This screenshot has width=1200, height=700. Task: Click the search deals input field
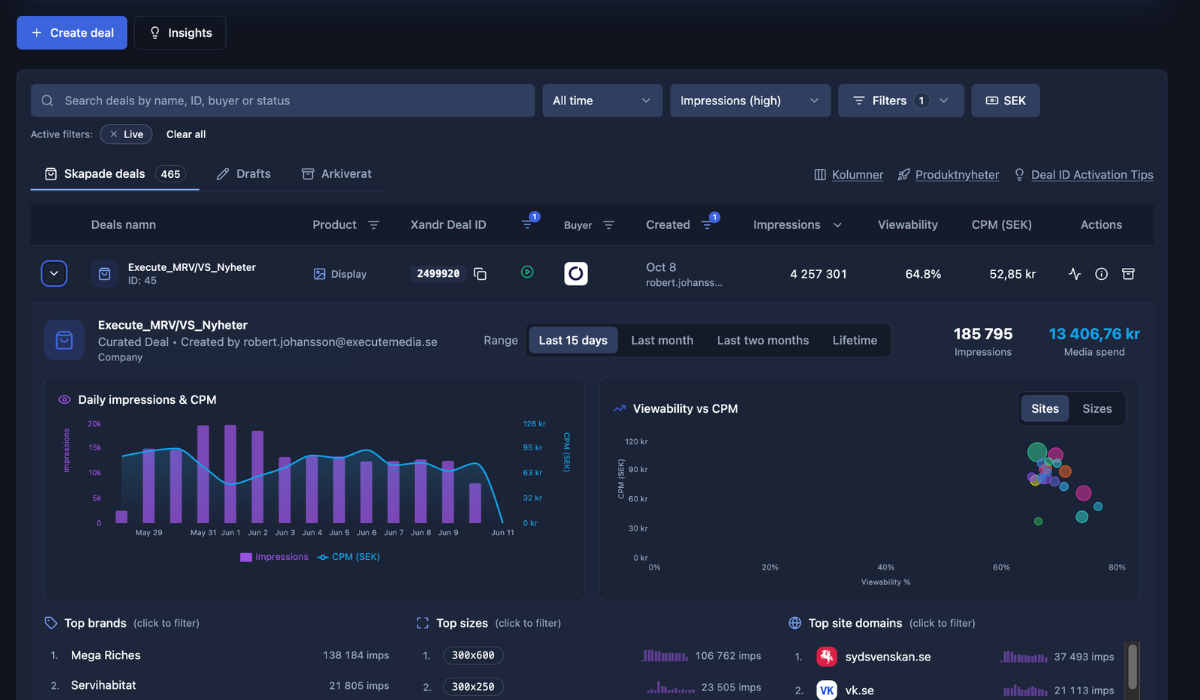283,100
